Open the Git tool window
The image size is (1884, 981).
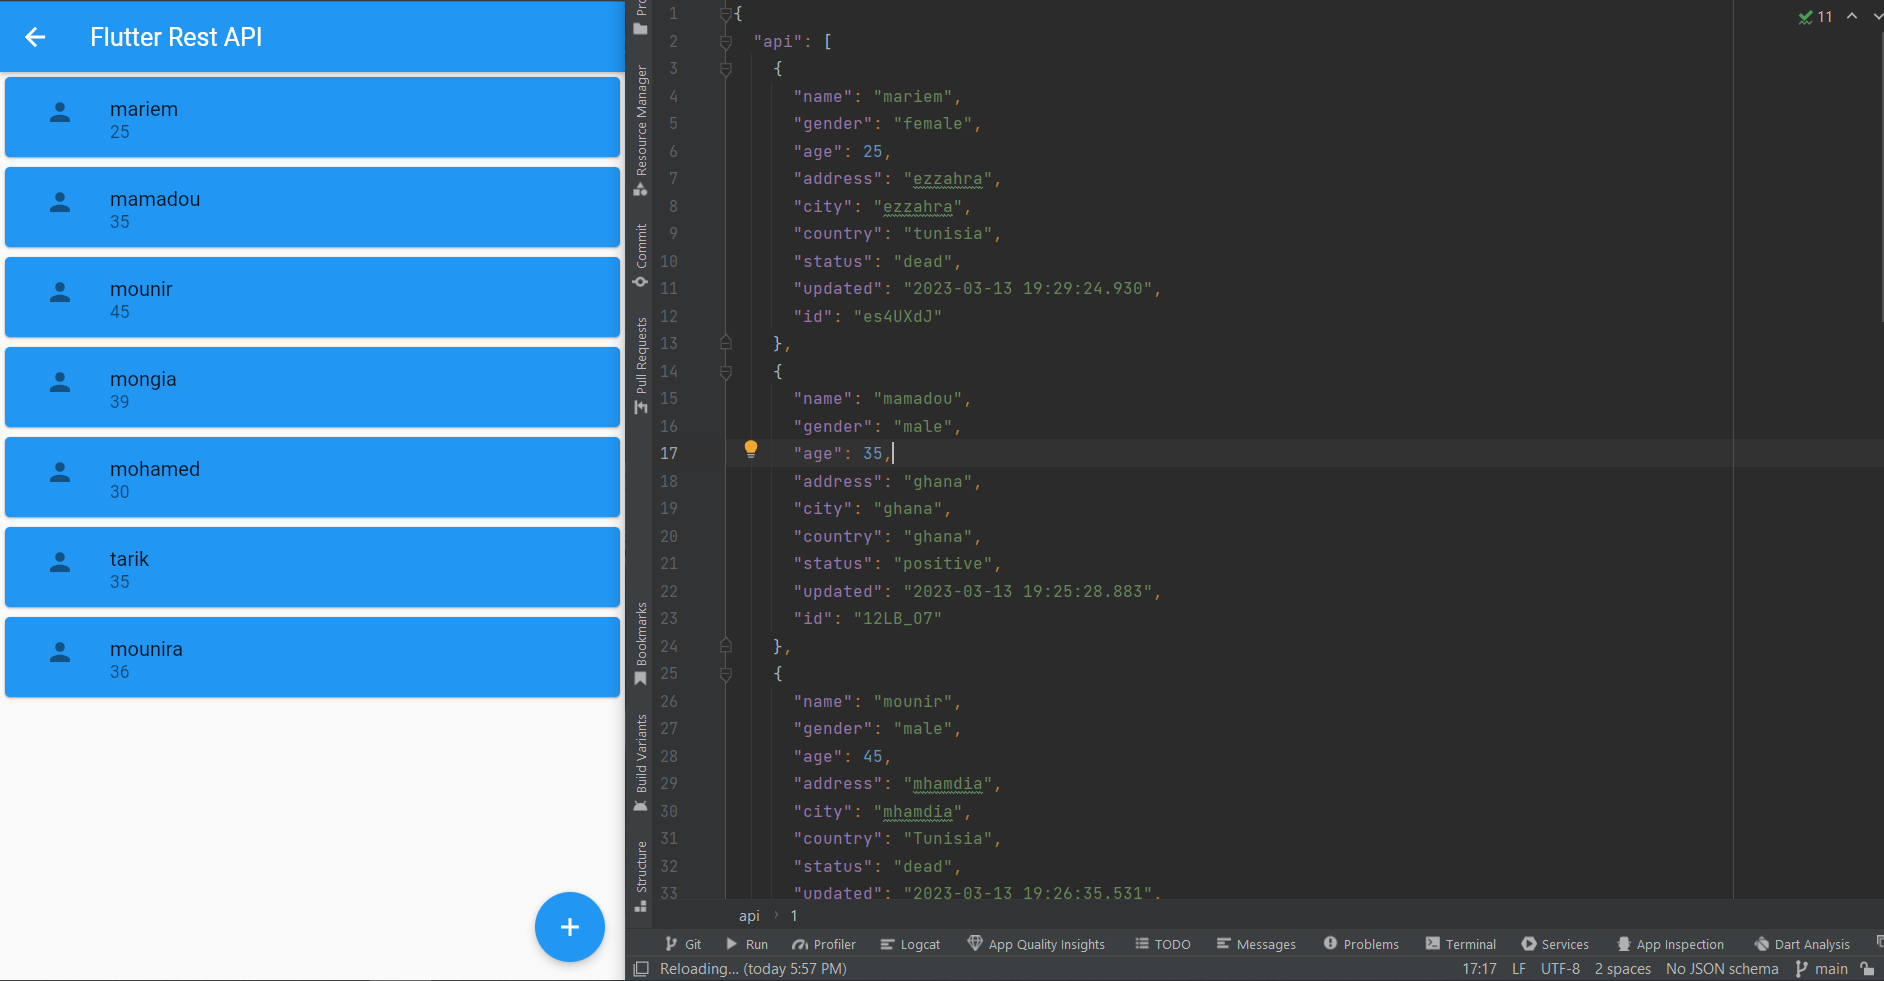pyautogui.click(x=683, y=944)
